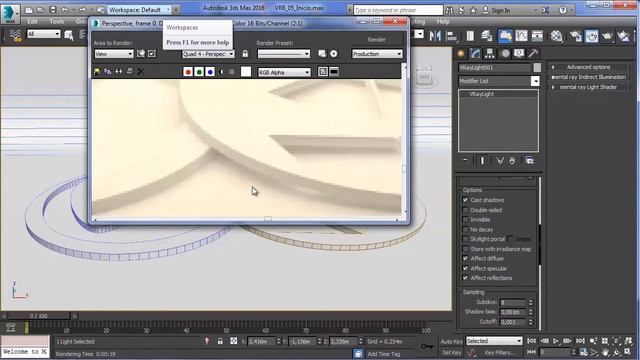640x360 pixels.
Task: Switch to the Create panel tab
Action: (461, 53)
